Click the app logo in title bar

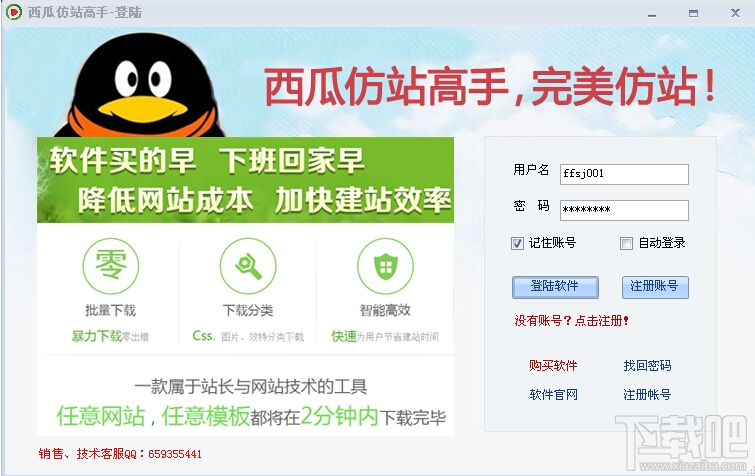pyautogui.click(x=13, y=12)
